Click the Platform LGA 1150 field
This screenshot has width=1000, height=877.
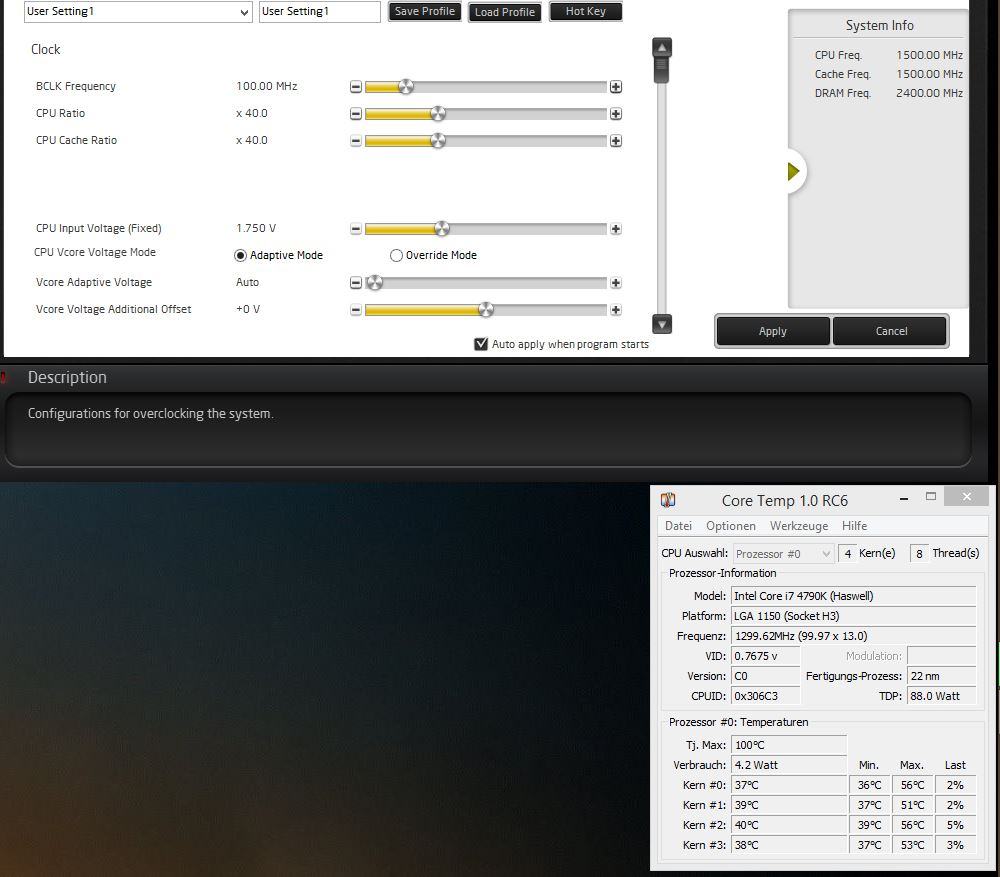tap(853, 616)
